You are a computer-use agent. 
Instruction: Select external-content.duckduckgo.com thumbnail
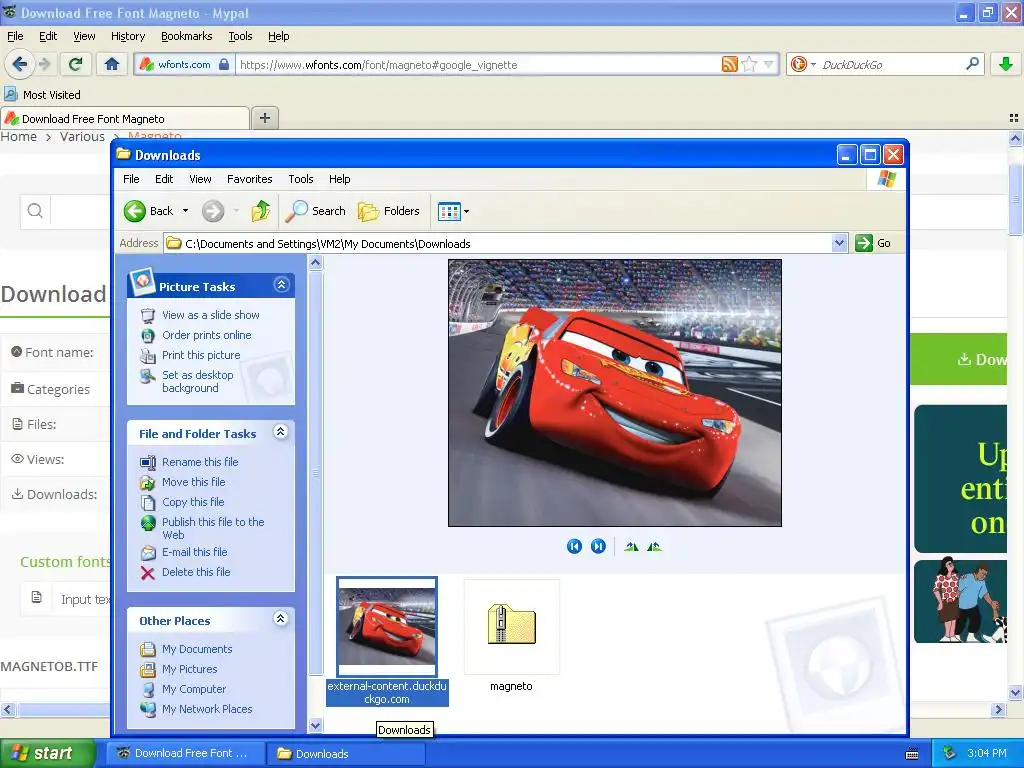coord(387,640)
